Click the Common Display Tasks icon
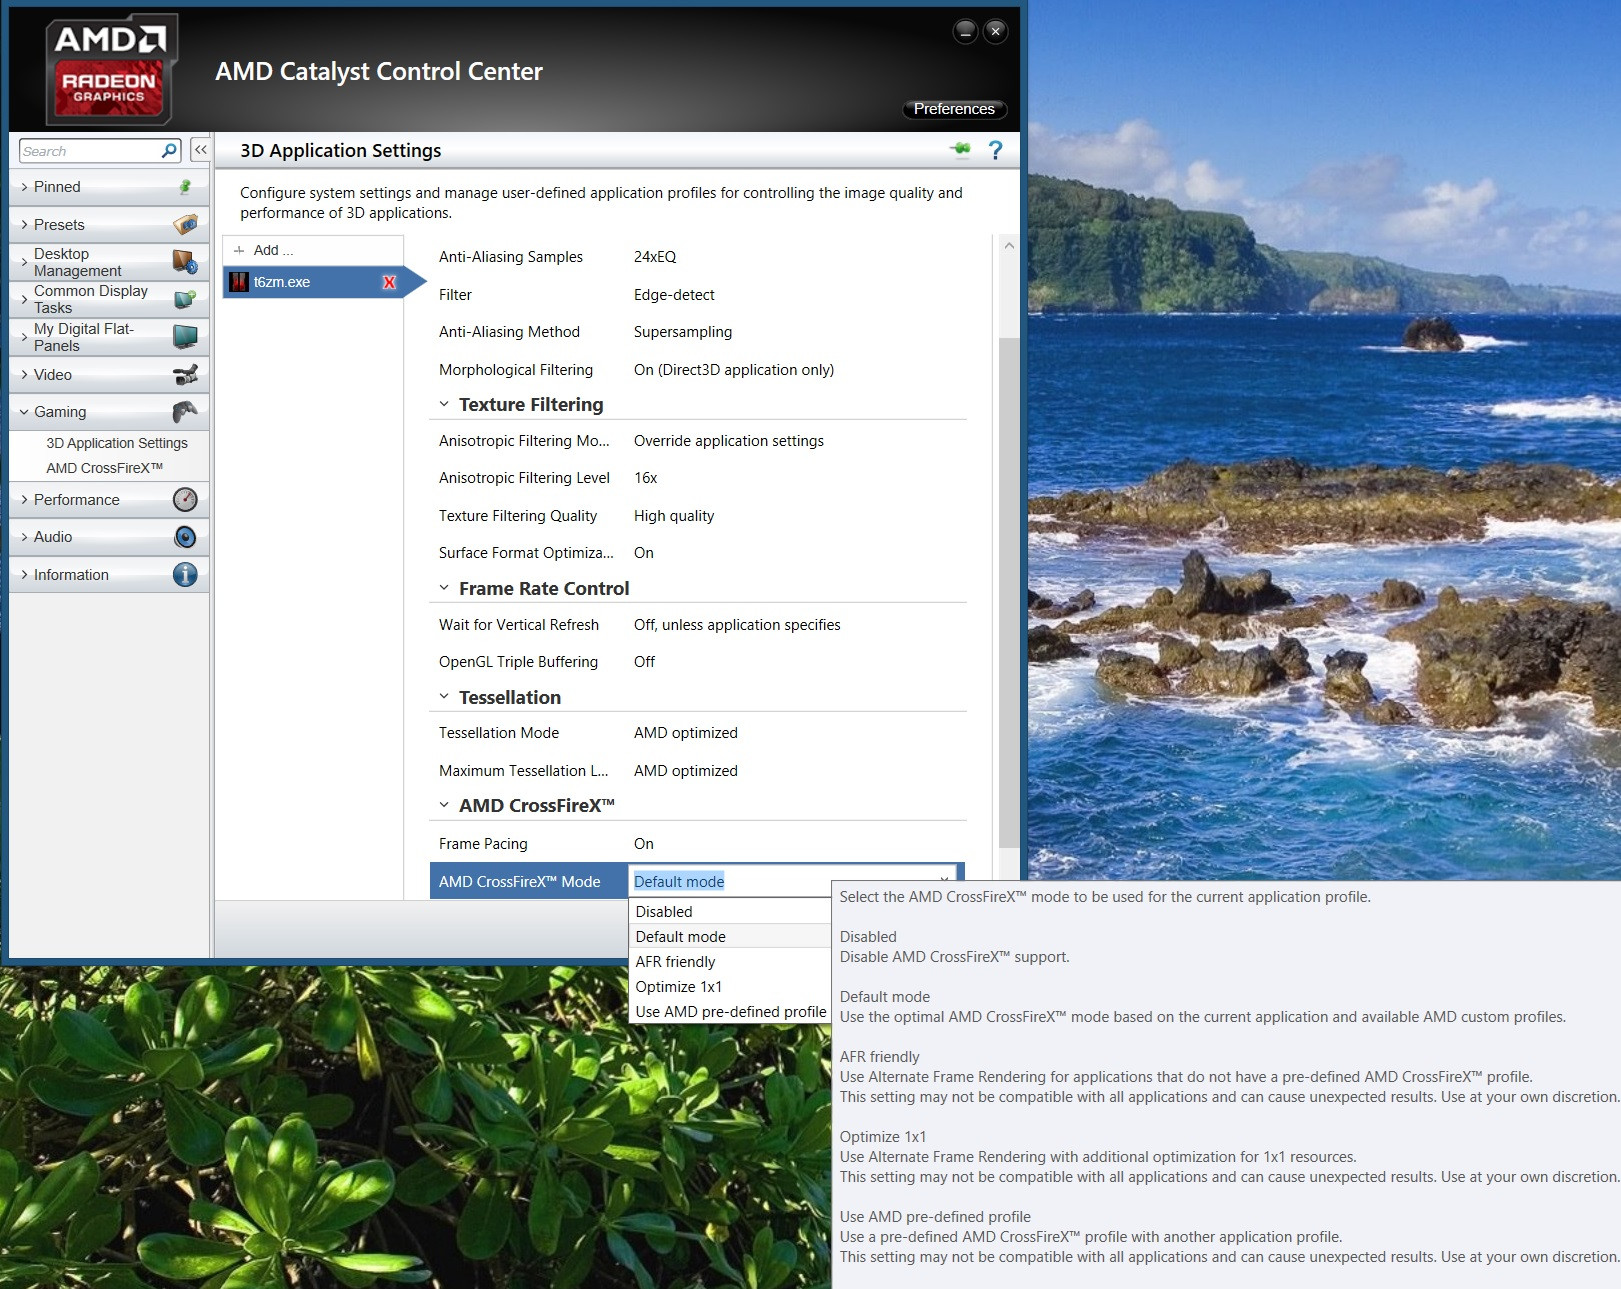Viewport: 1621px width, 1289px height. 185,299
